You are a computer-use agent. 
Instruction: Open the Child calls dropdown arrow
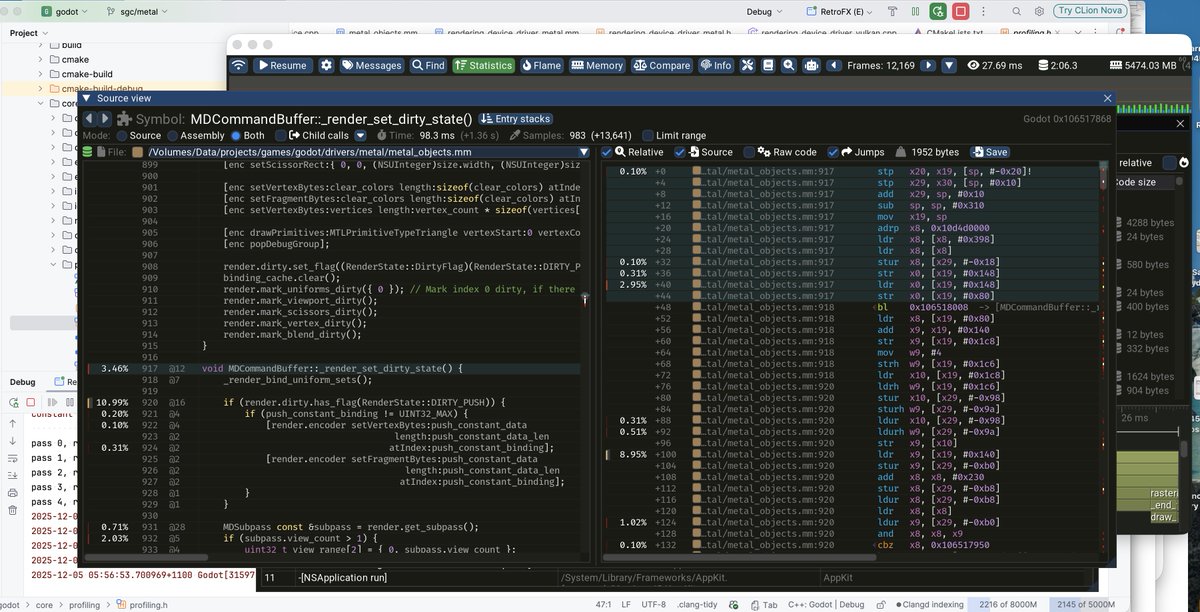[360, 135]
